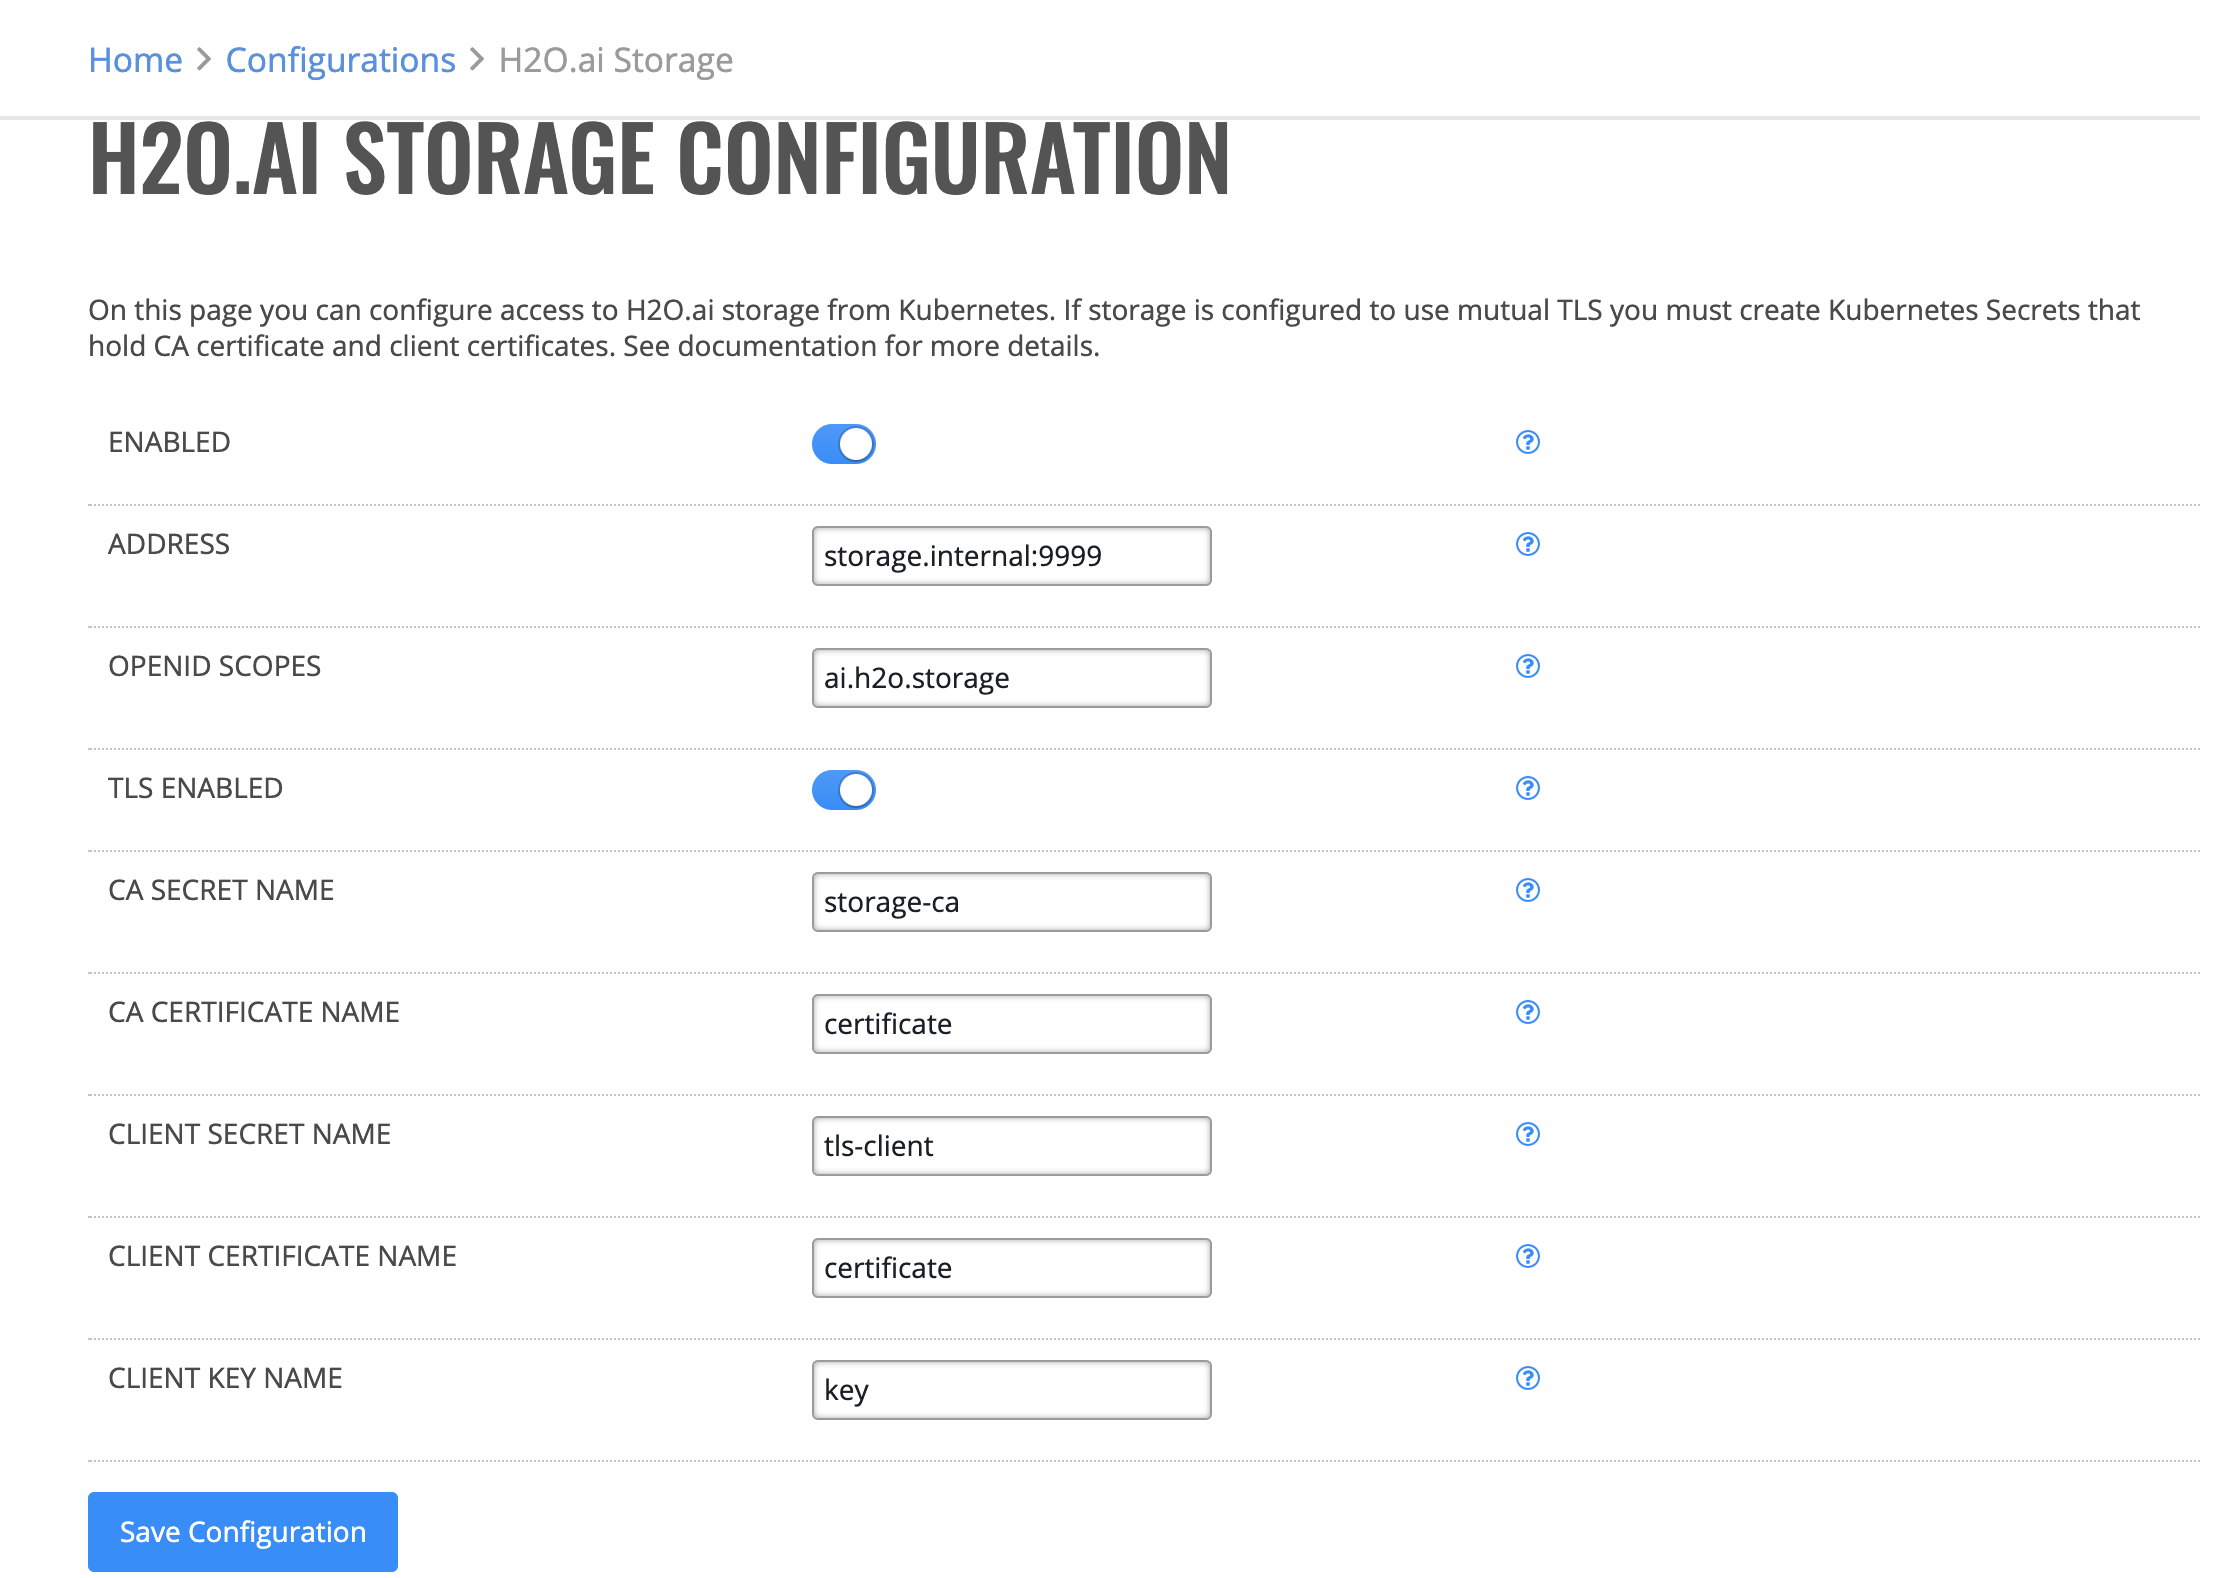Click CA Secret Name input storage-ca
The image size is (2226, 1578).
1011,902
